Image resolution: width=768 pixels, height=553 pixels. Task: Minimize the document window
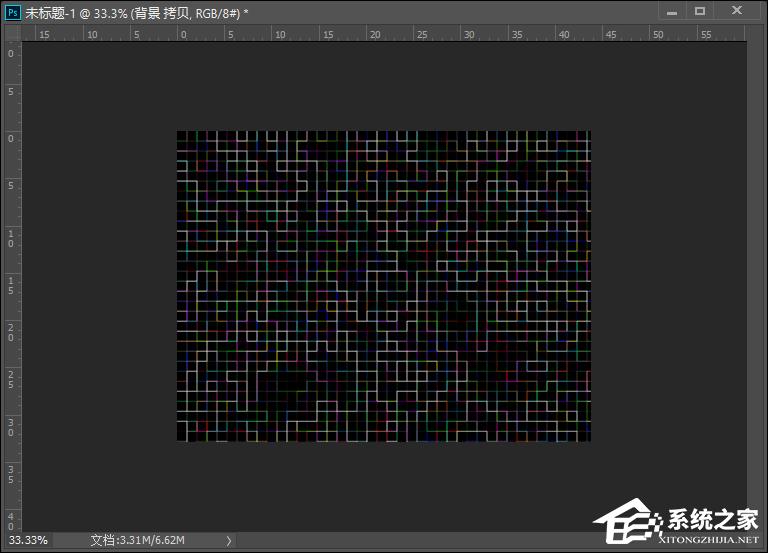(x=672, y=12)
